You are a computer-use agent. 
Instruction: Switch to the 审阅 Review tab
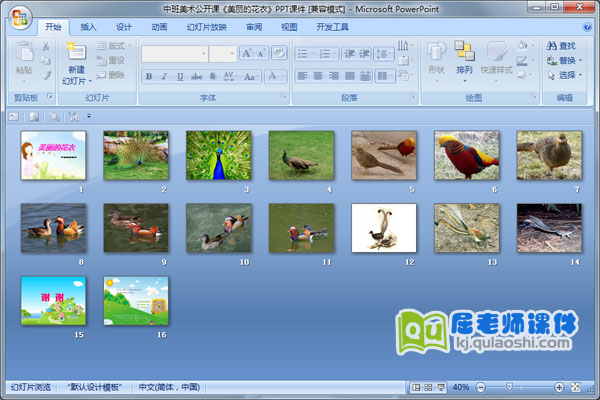254,27
